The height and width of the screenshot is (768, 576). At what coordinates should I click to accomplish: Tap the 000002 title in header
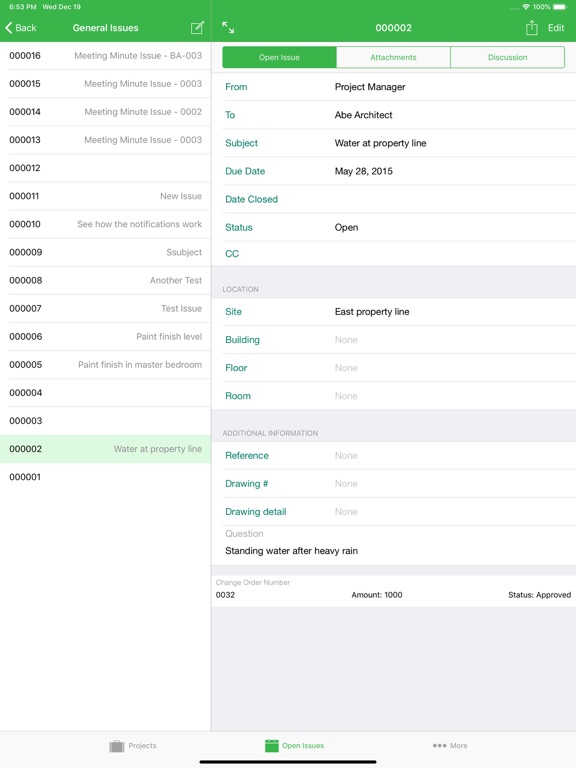click(393, 28)
